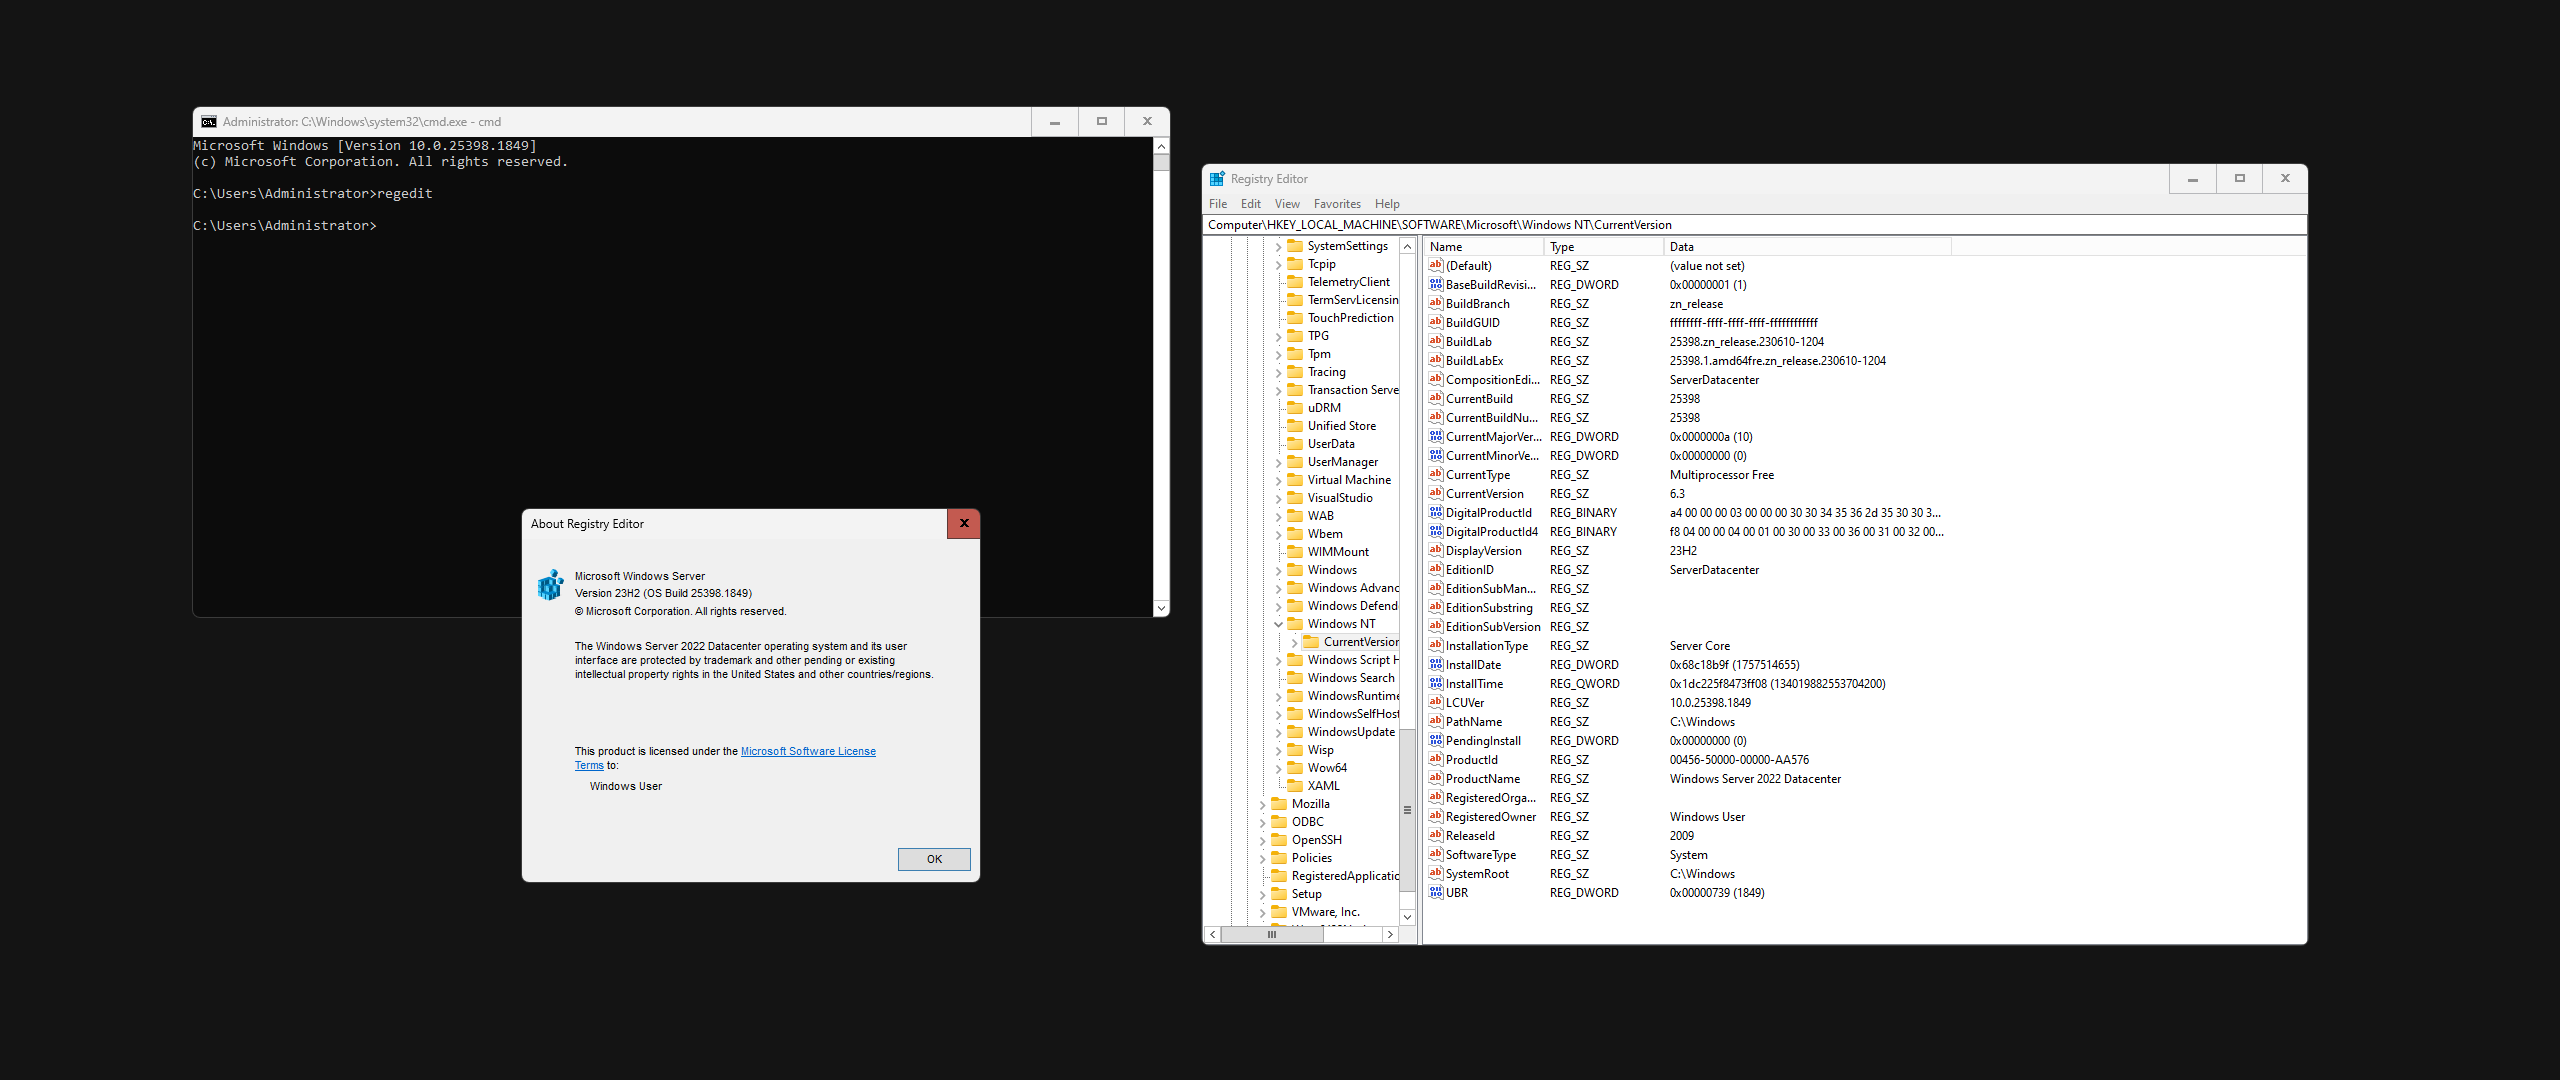
Task: Click the cmd window scroll down arrow
Action: click(x=1161, y=608)
